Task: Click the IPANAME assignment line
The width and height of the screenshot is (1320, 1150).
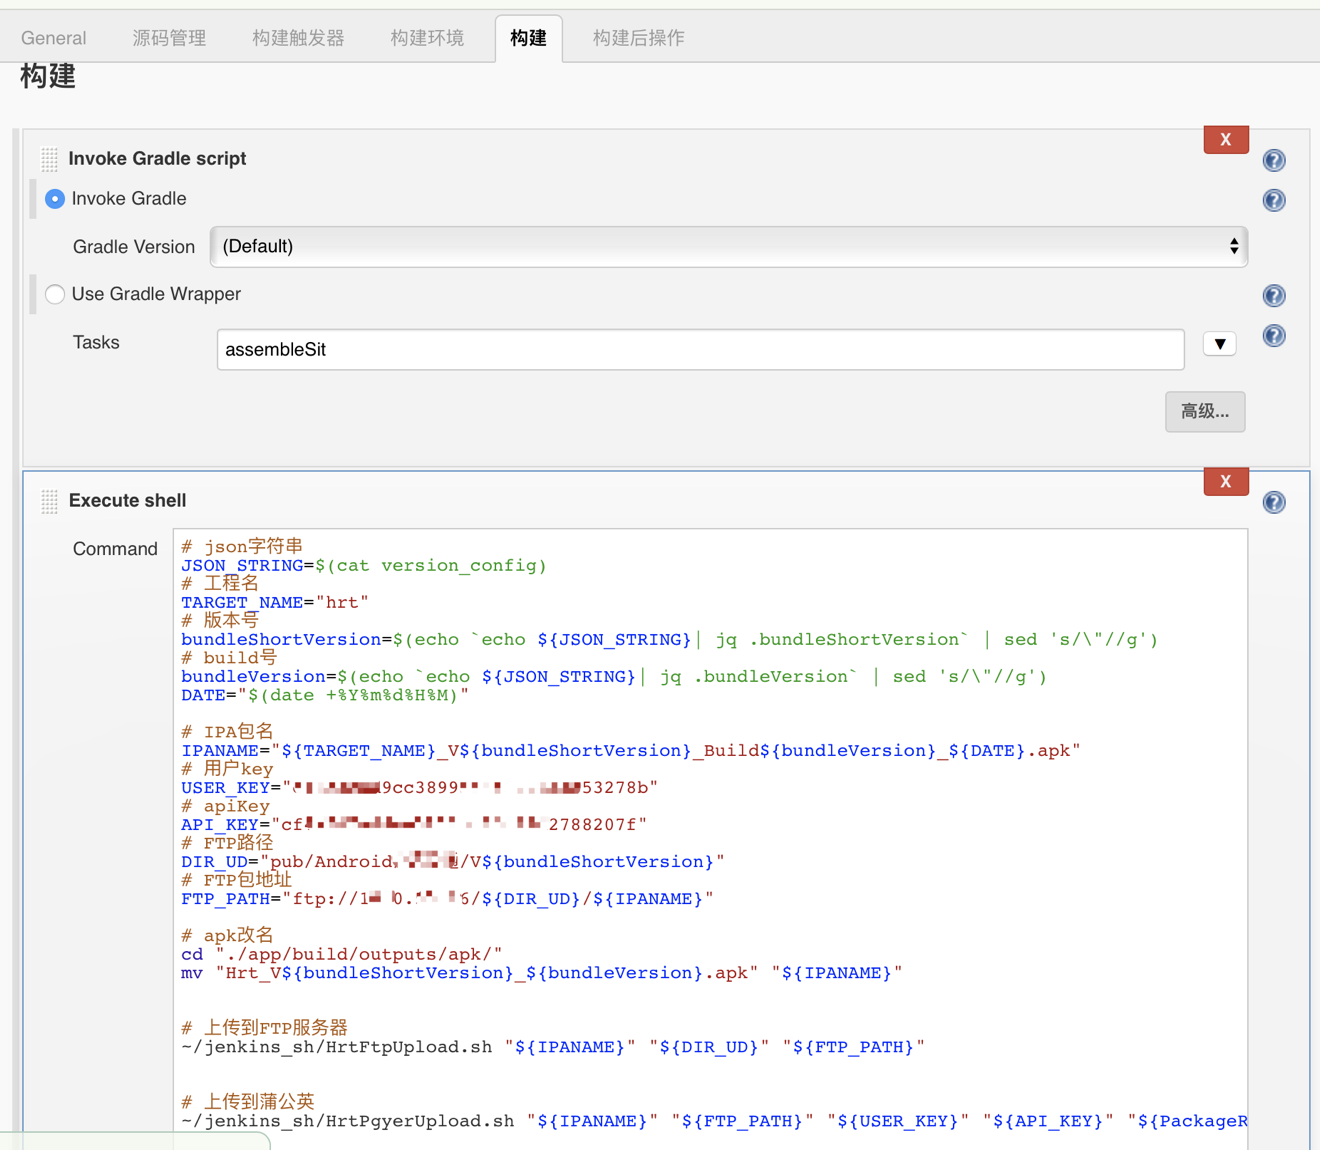Action: tap(631, 751)
